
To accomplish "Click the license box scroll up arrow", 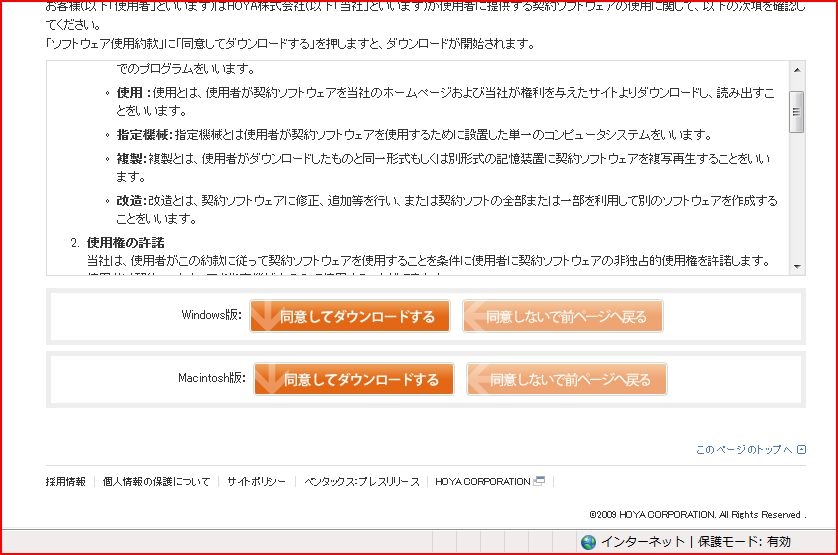I will click(797, 70).
